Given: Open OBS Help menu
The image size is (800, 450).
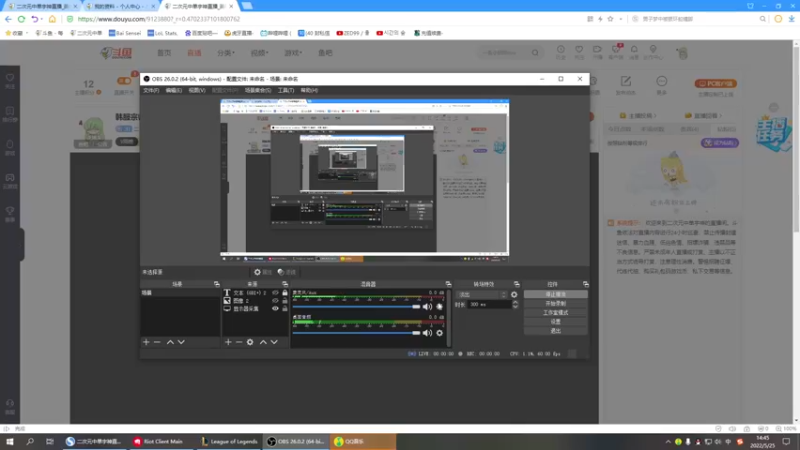Looking at the screenshot, I should coord(309,90).
